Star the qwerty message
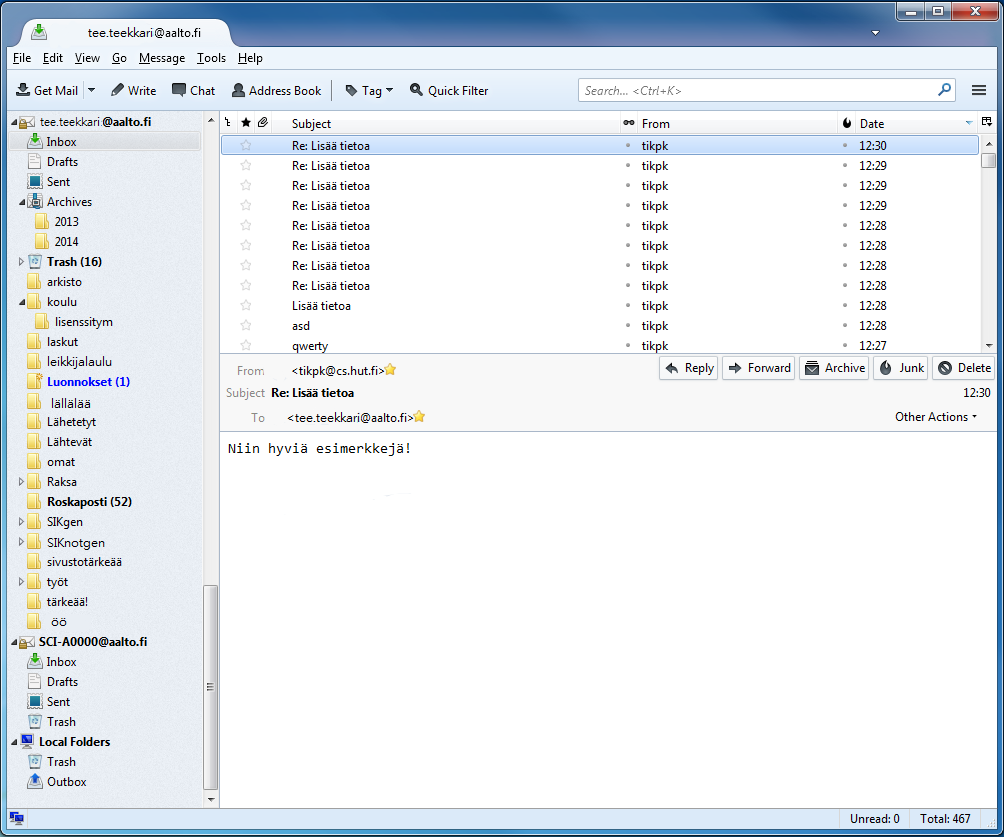This screenshot has width=1004, height=837. [x=245, y=345]
